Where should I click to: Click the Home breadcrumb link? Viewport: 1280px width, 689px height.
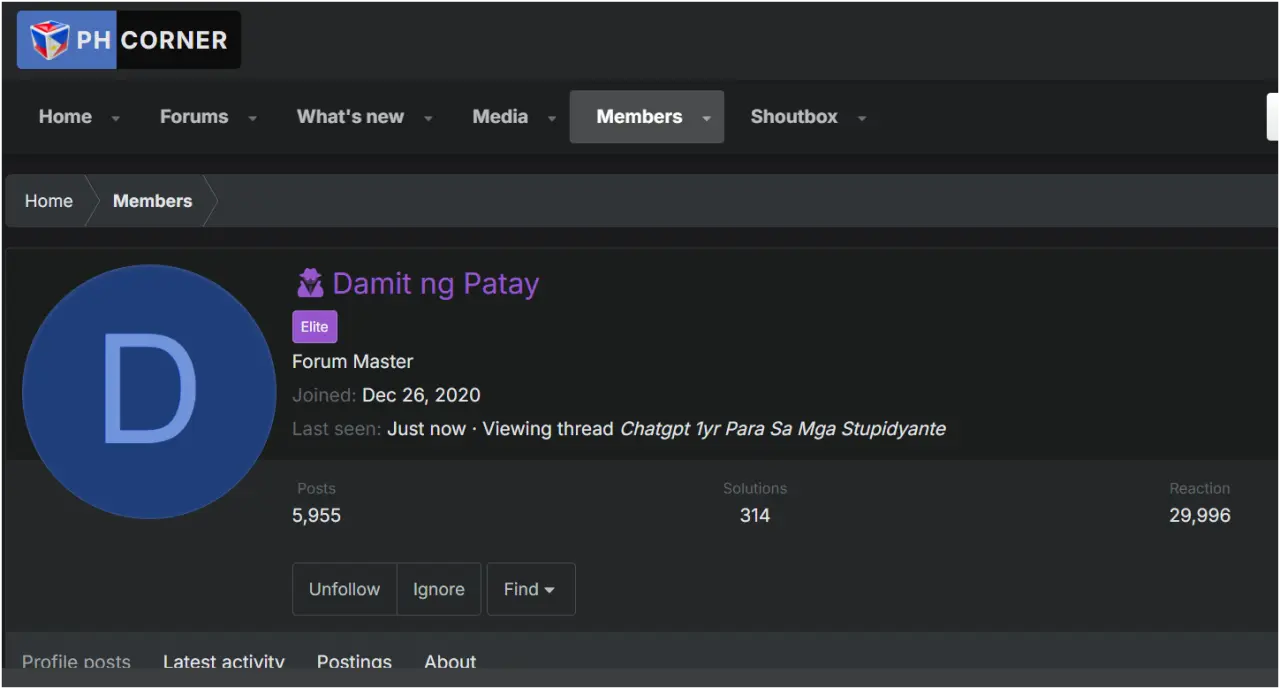point(49,201)
